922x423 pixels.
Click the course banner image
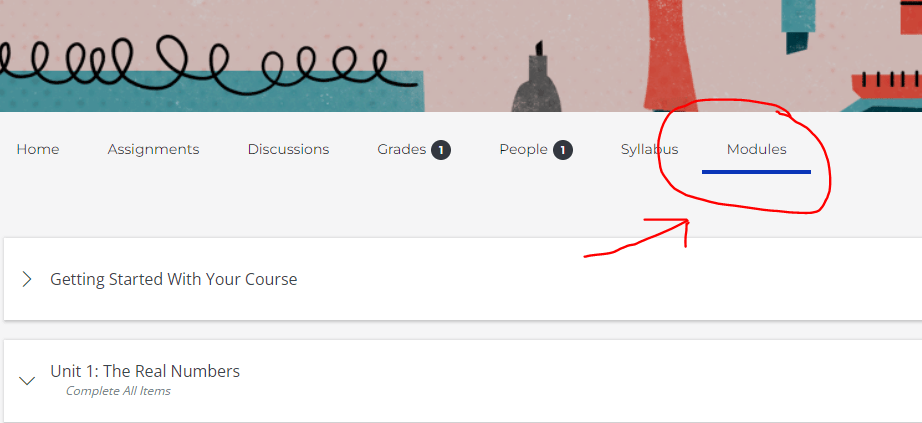pyautogui.click(x=461, y=56)
